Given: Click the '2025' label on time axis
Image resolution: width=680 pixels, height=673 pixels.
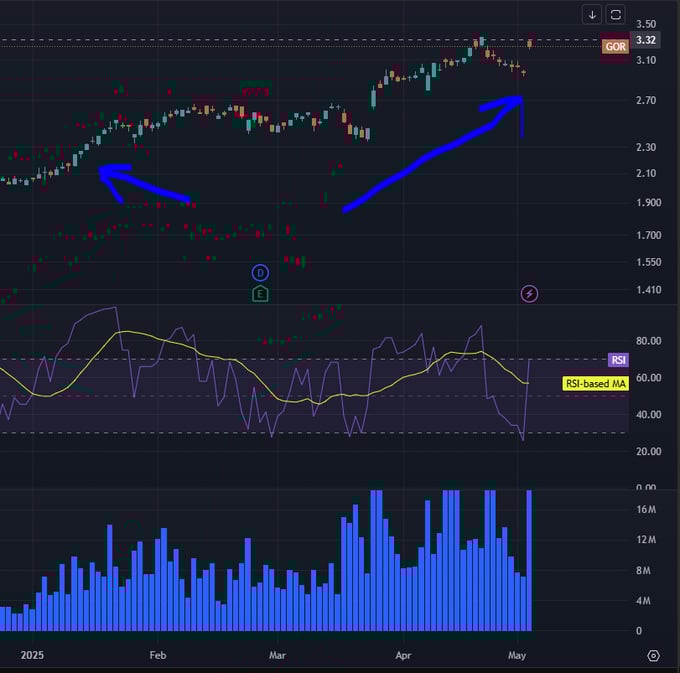Looking at the screenshot, I should point(33,655).
